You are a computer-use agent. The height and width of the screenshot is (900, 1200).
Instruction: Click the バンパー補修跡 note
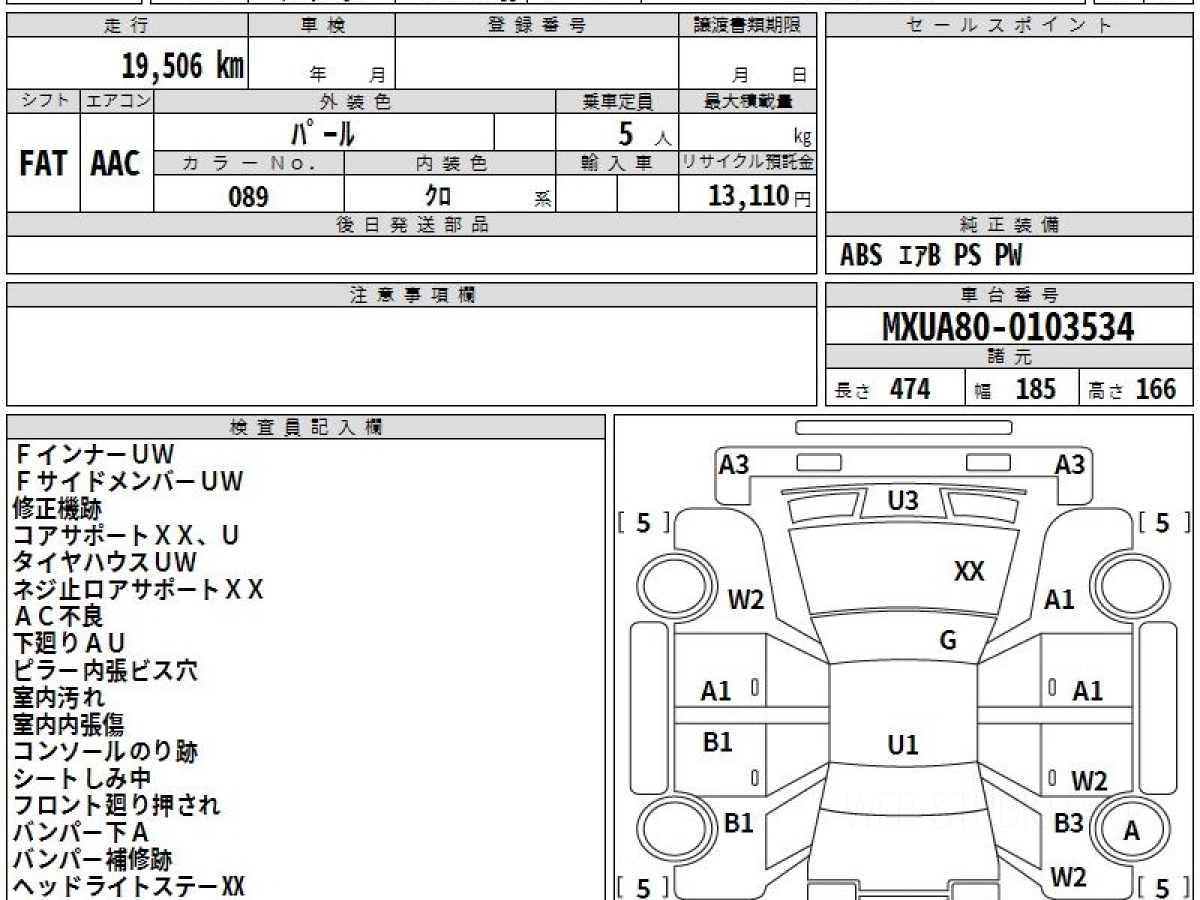(x=92, y=860)
